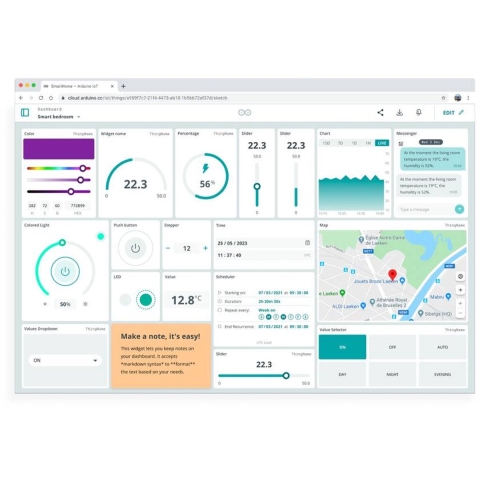
Task: Click the browser reload icon
Action: [41, 98]
